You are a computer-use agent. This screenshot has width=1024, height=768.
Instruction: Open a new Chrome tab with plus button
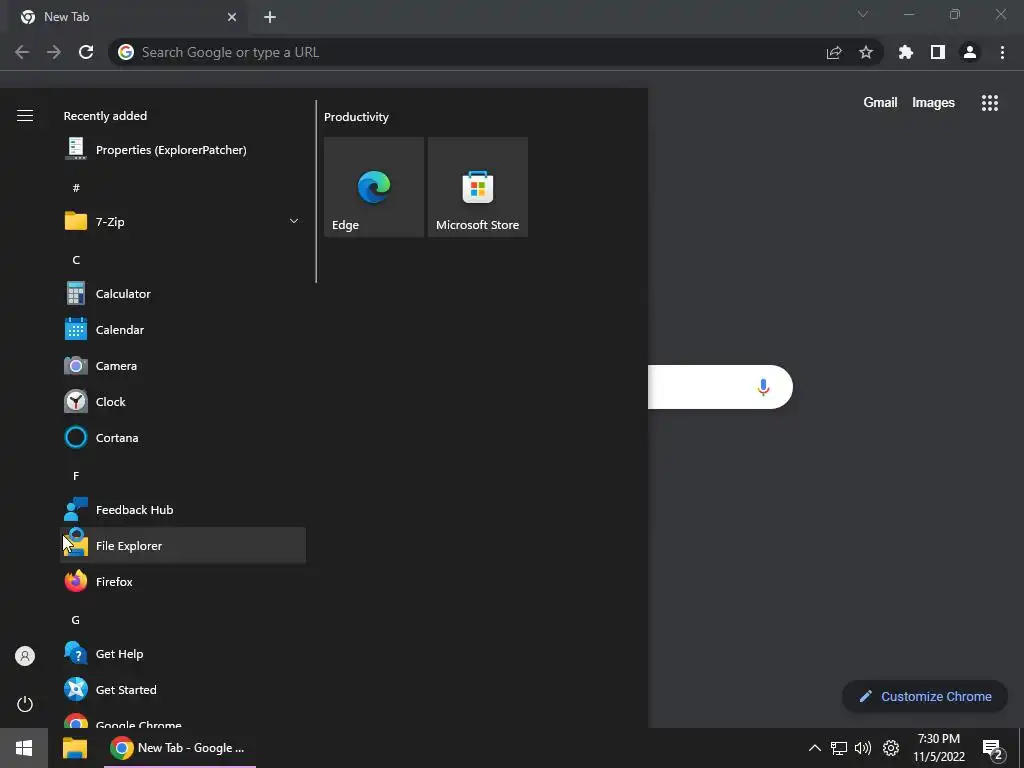tap(270, 17)
